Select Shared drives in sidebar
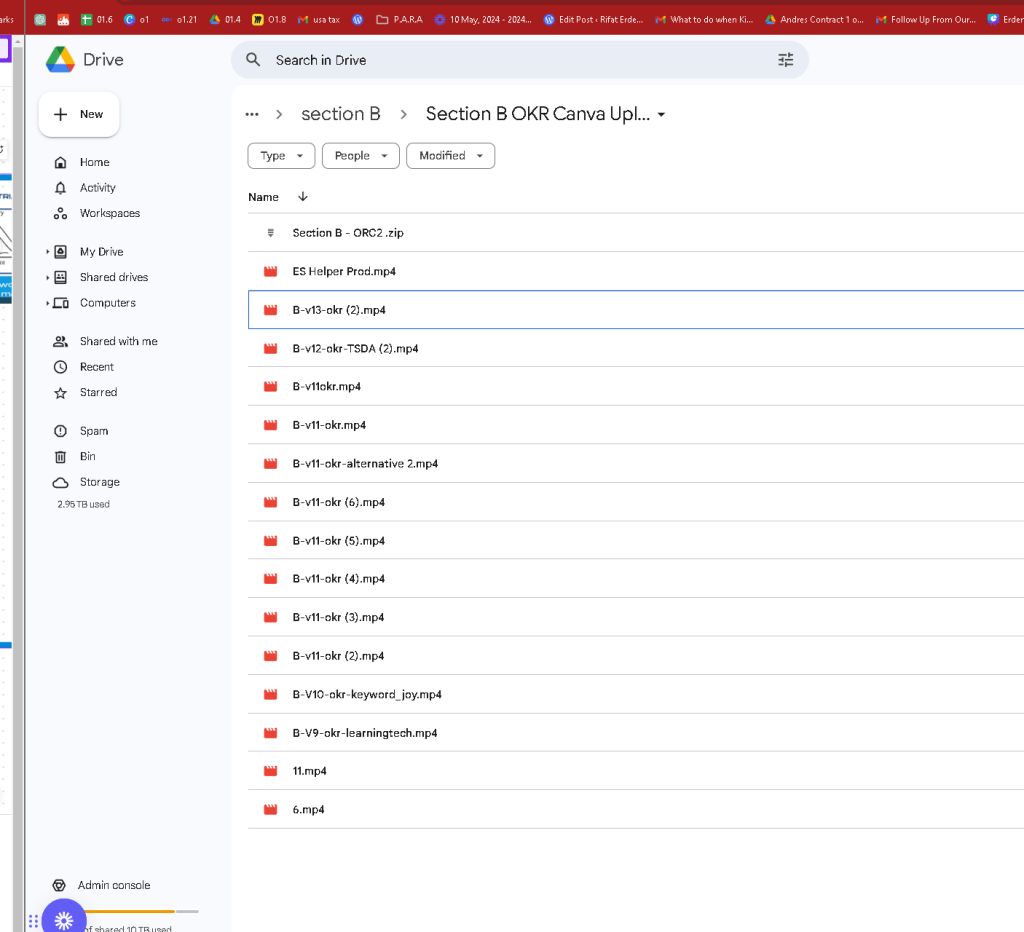 point(114,277)
